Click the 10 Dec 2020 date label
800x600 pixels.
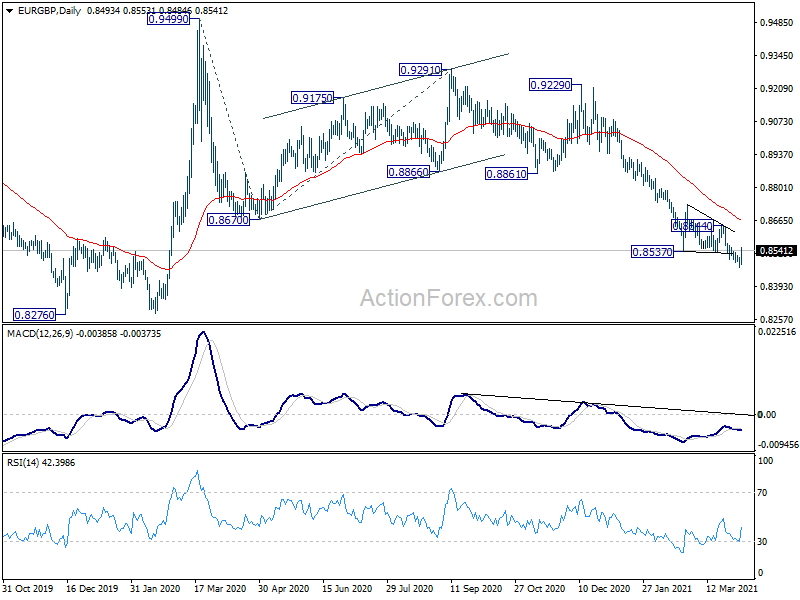[604, 588]
